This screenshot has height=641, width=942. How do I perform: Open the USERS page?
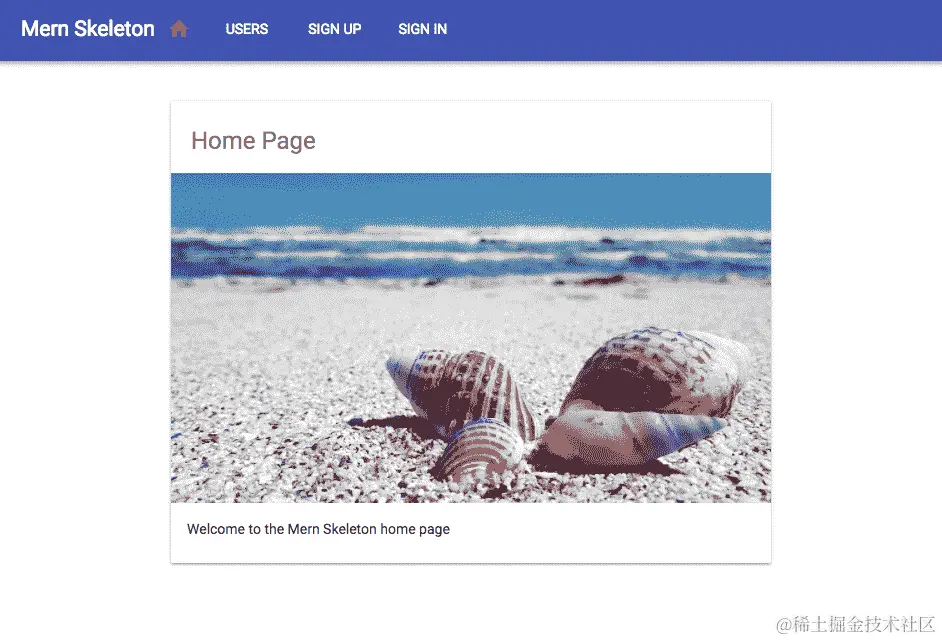(x=246, y=29)
